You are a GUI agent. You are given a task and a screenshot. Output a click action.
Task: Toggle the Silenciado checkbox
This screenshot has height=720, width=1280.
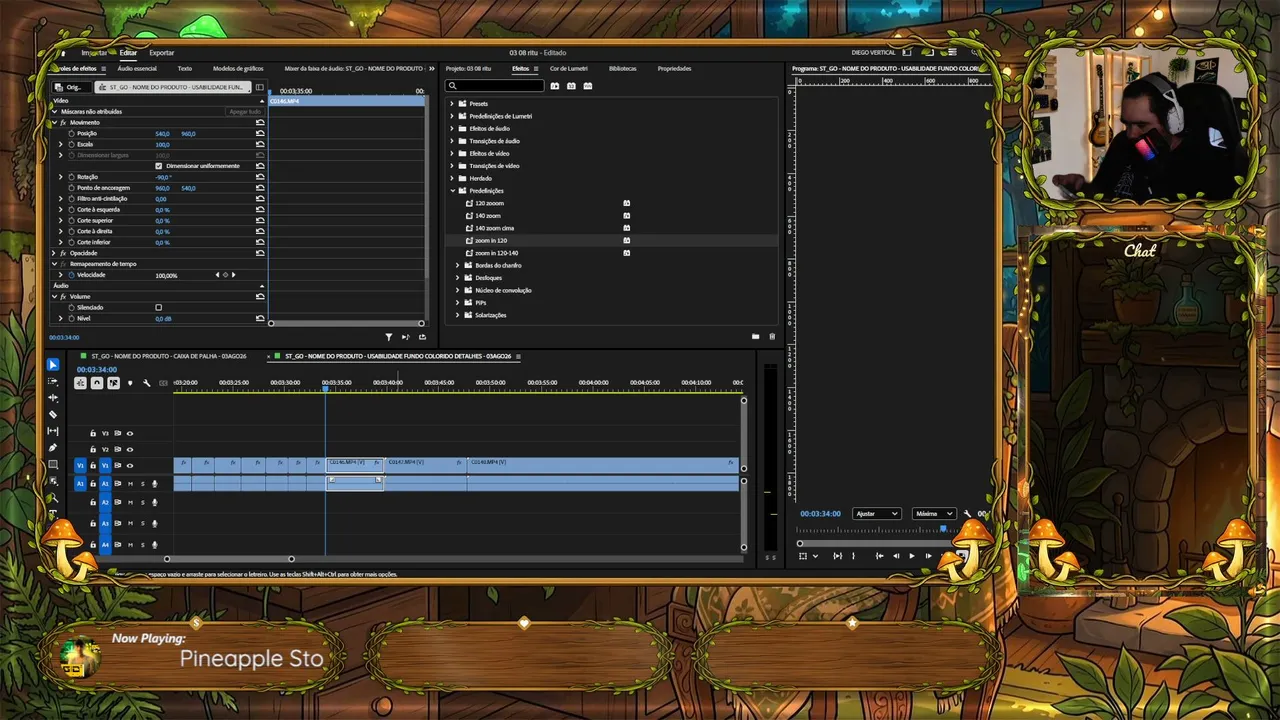158,308
